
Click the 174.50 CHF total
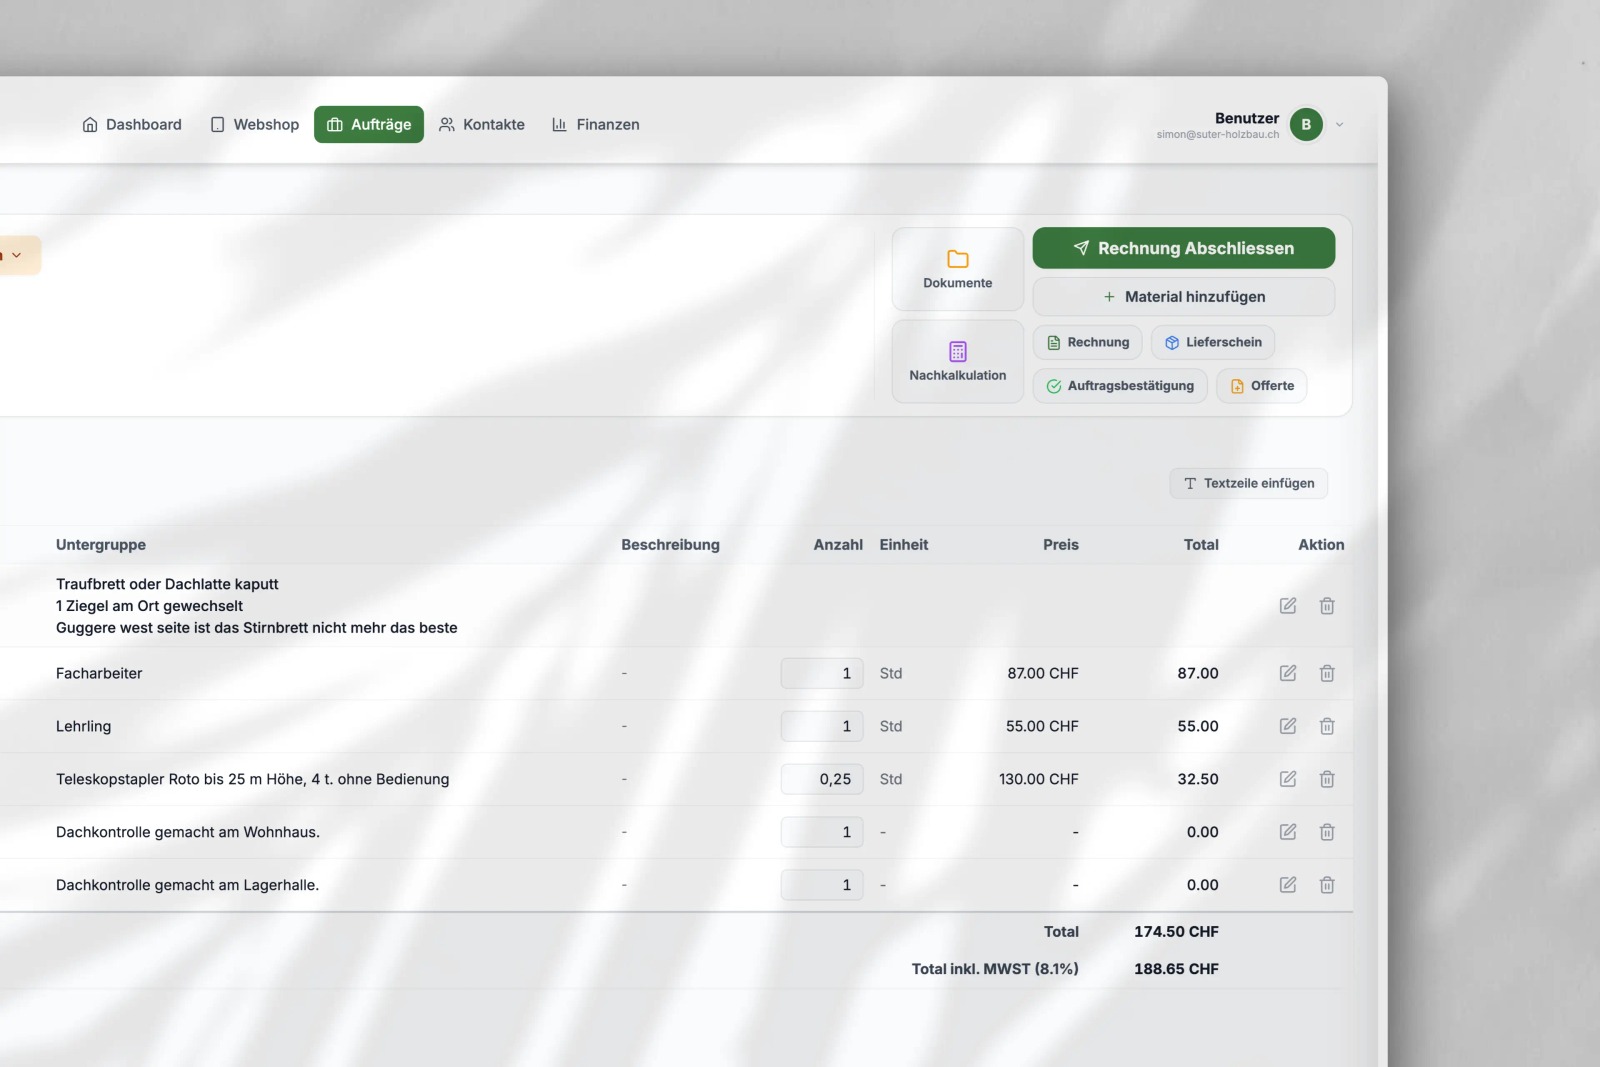pyautogui.click(x=1176, y=932)
